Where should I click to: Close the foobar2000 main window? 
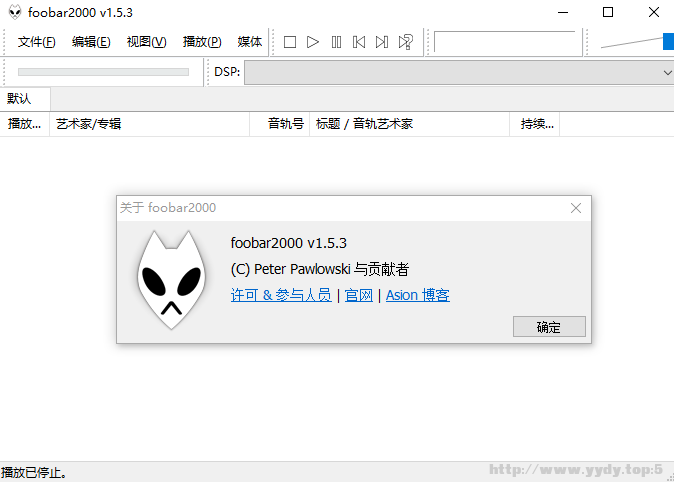click(654, 12)
